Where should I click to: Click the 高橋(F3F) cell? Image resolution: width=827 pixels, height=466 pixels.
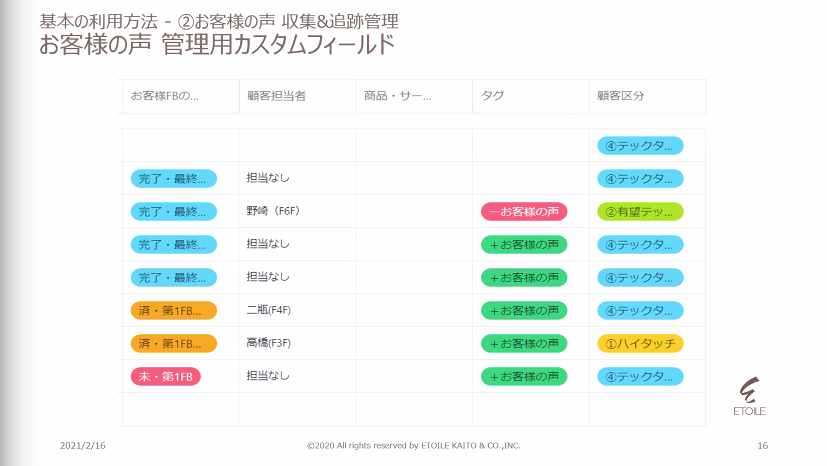[270, 344]
